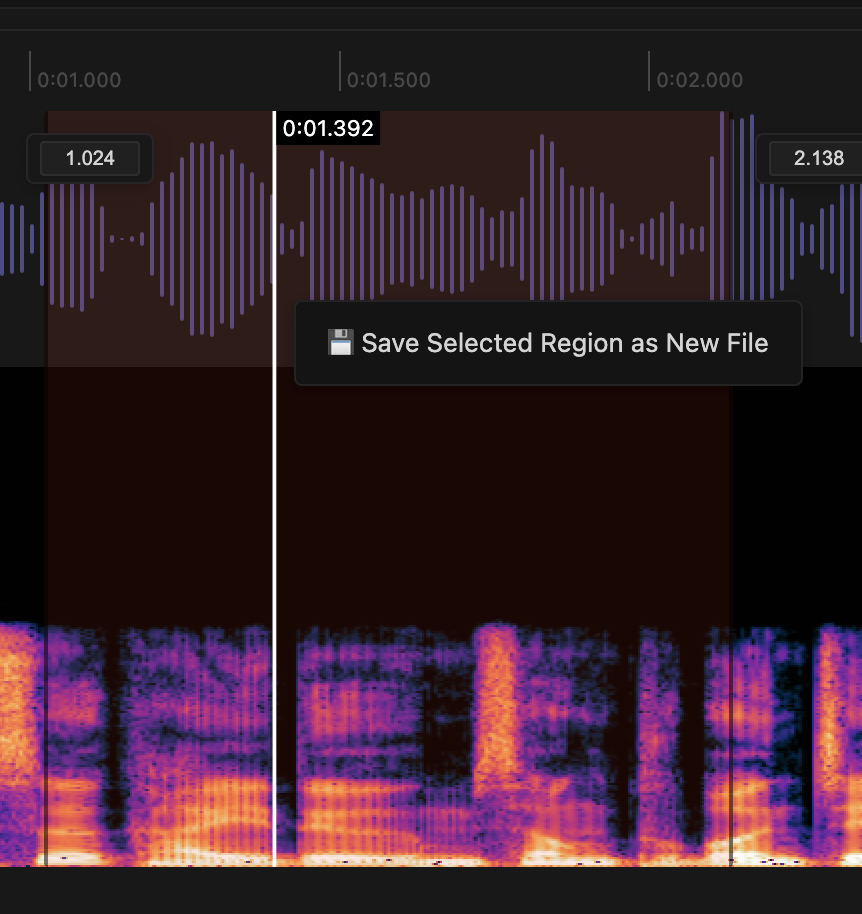
Task: Click the 0:01.000 ruler mark
Action: pyautogui.click(x=79, y=80)
